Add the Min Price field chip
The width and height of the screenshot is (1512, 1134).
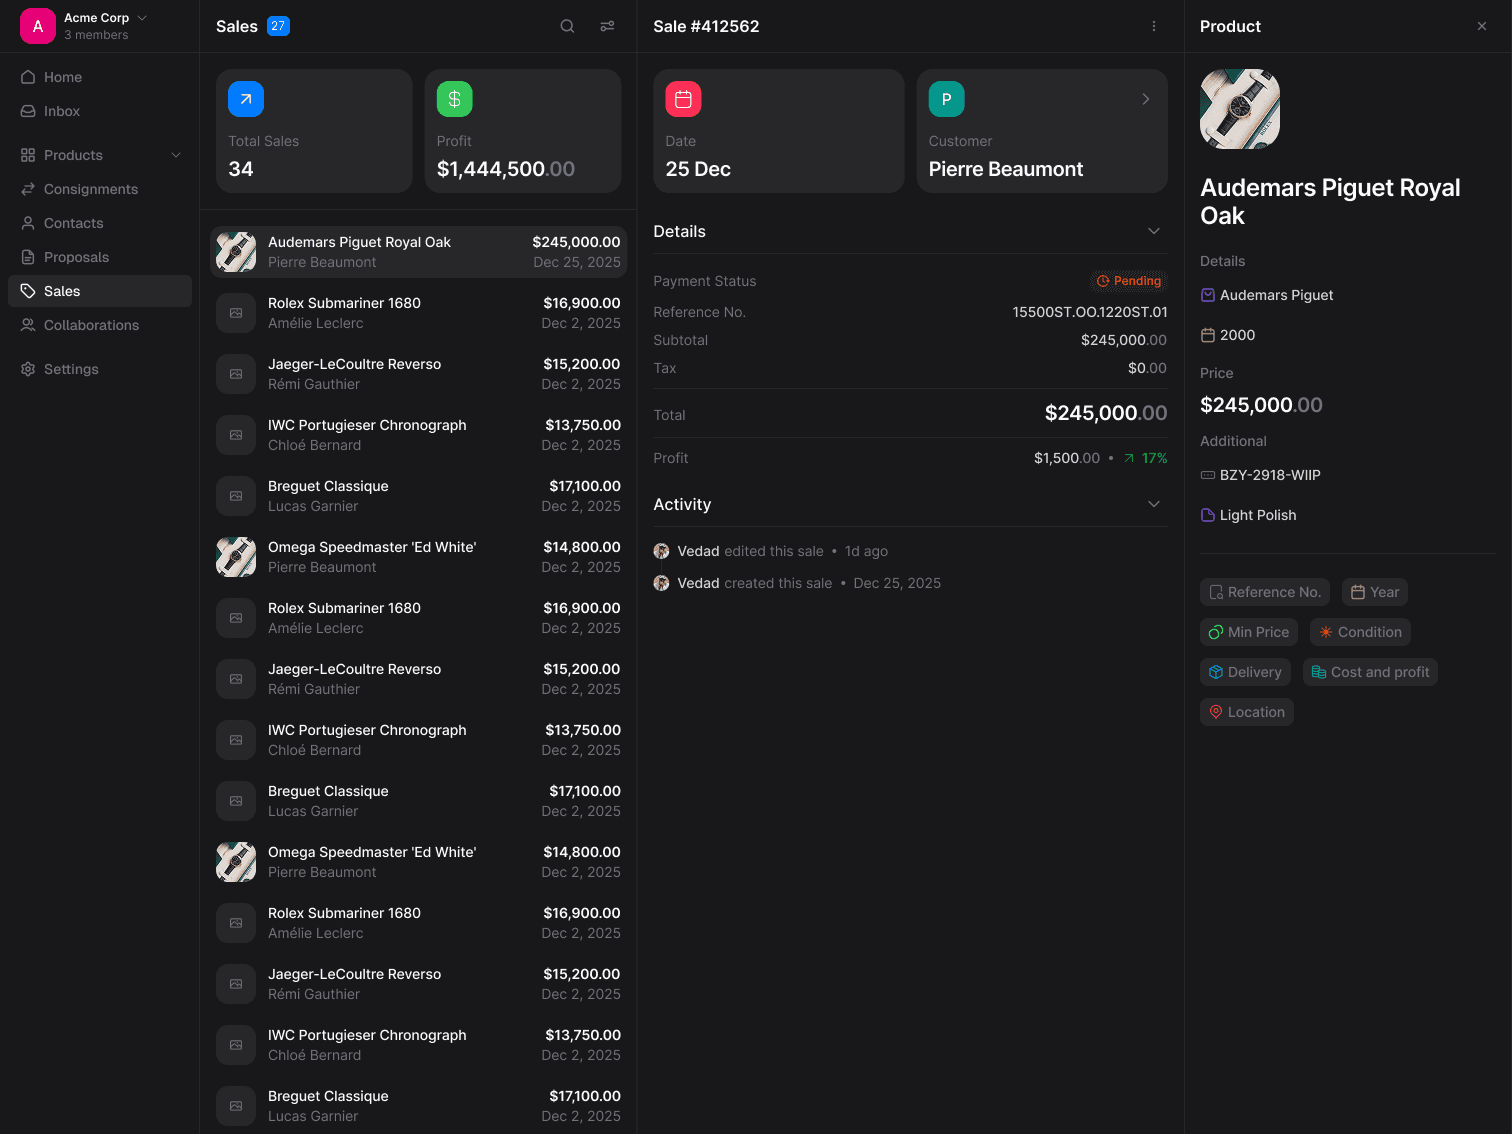(1249, 632)
